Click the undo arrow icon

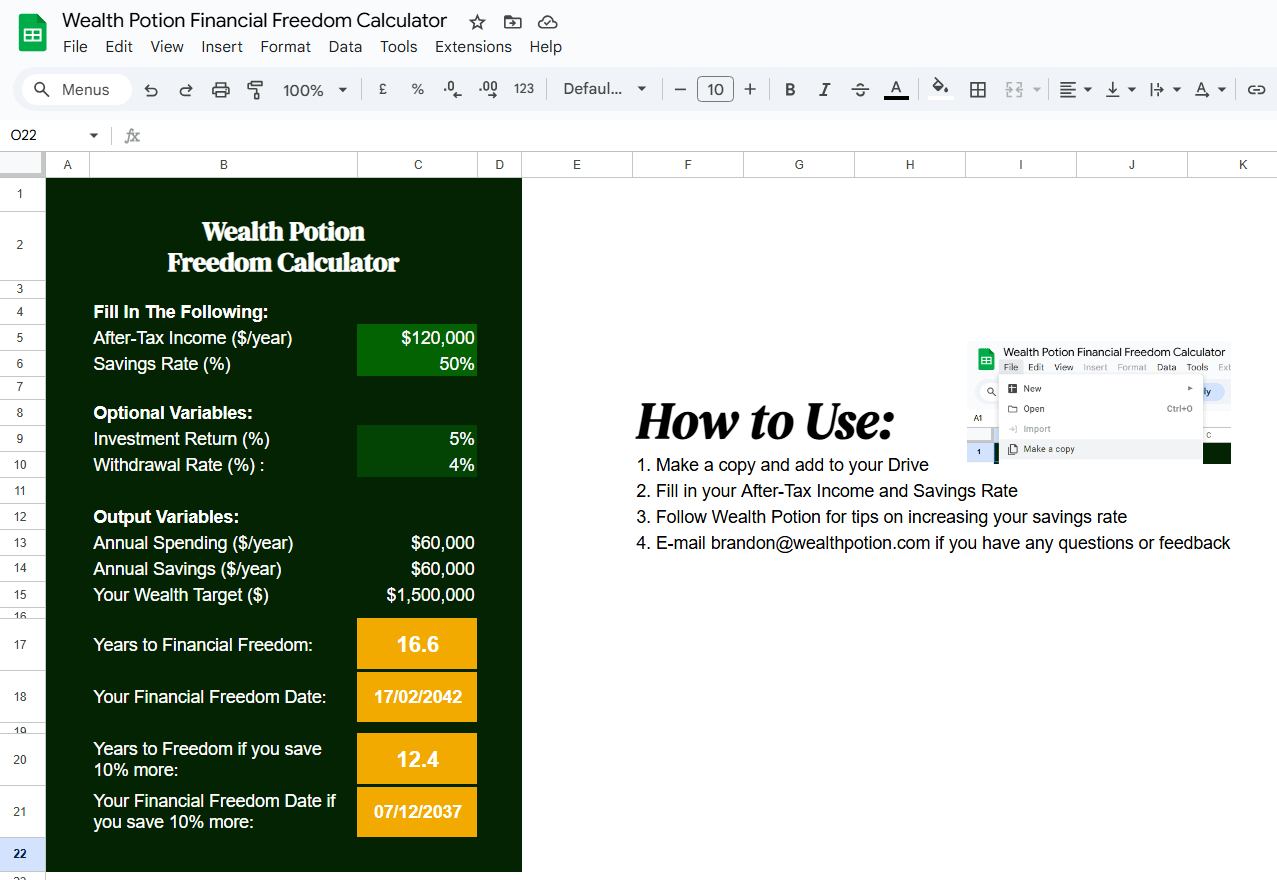[151, 90]
